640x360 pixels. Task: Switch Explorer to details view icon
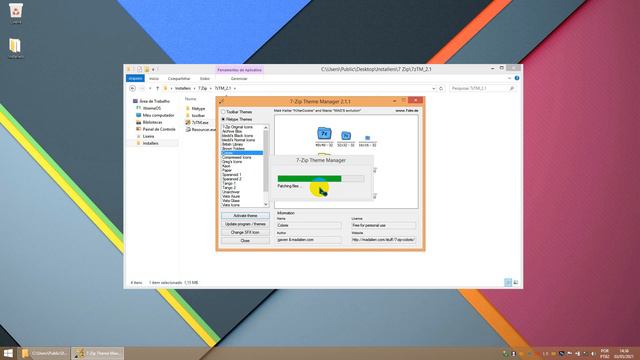click(x=508, y=282)
